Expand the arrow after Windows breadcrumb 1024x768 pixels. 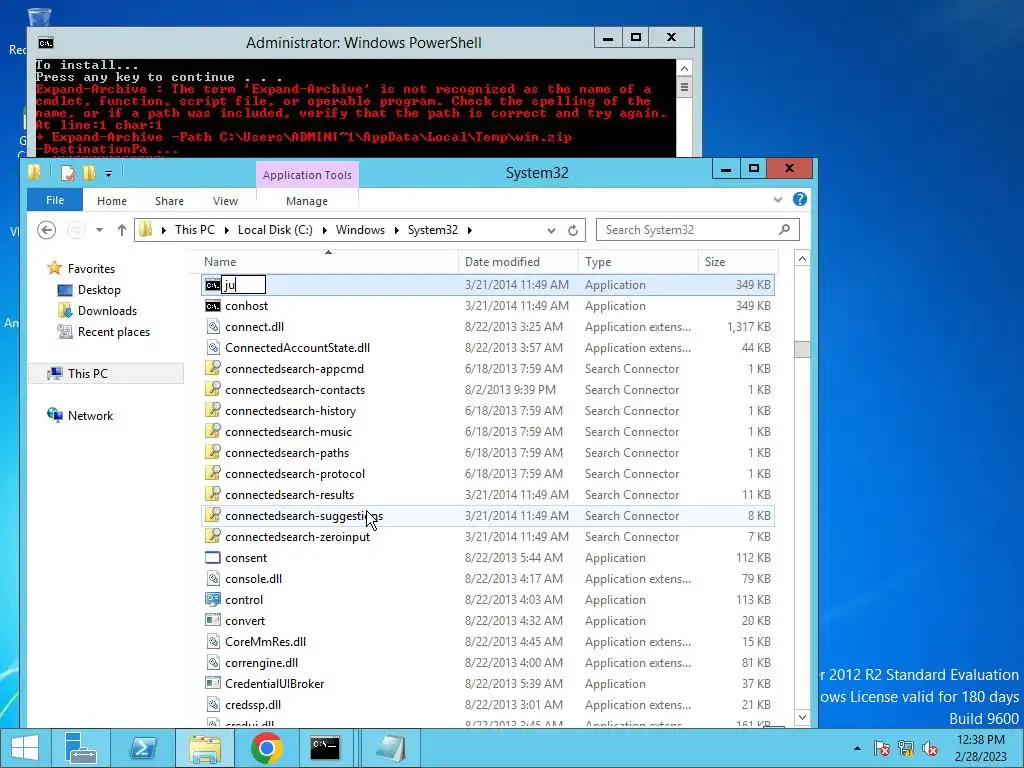(x=396, y=230)
